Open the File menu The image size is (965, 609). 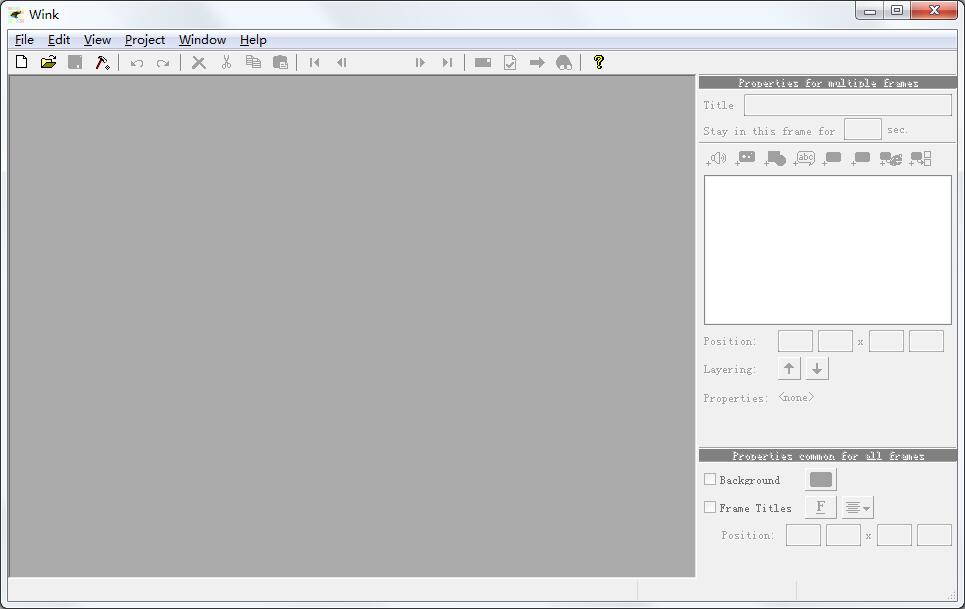point(24,40)
